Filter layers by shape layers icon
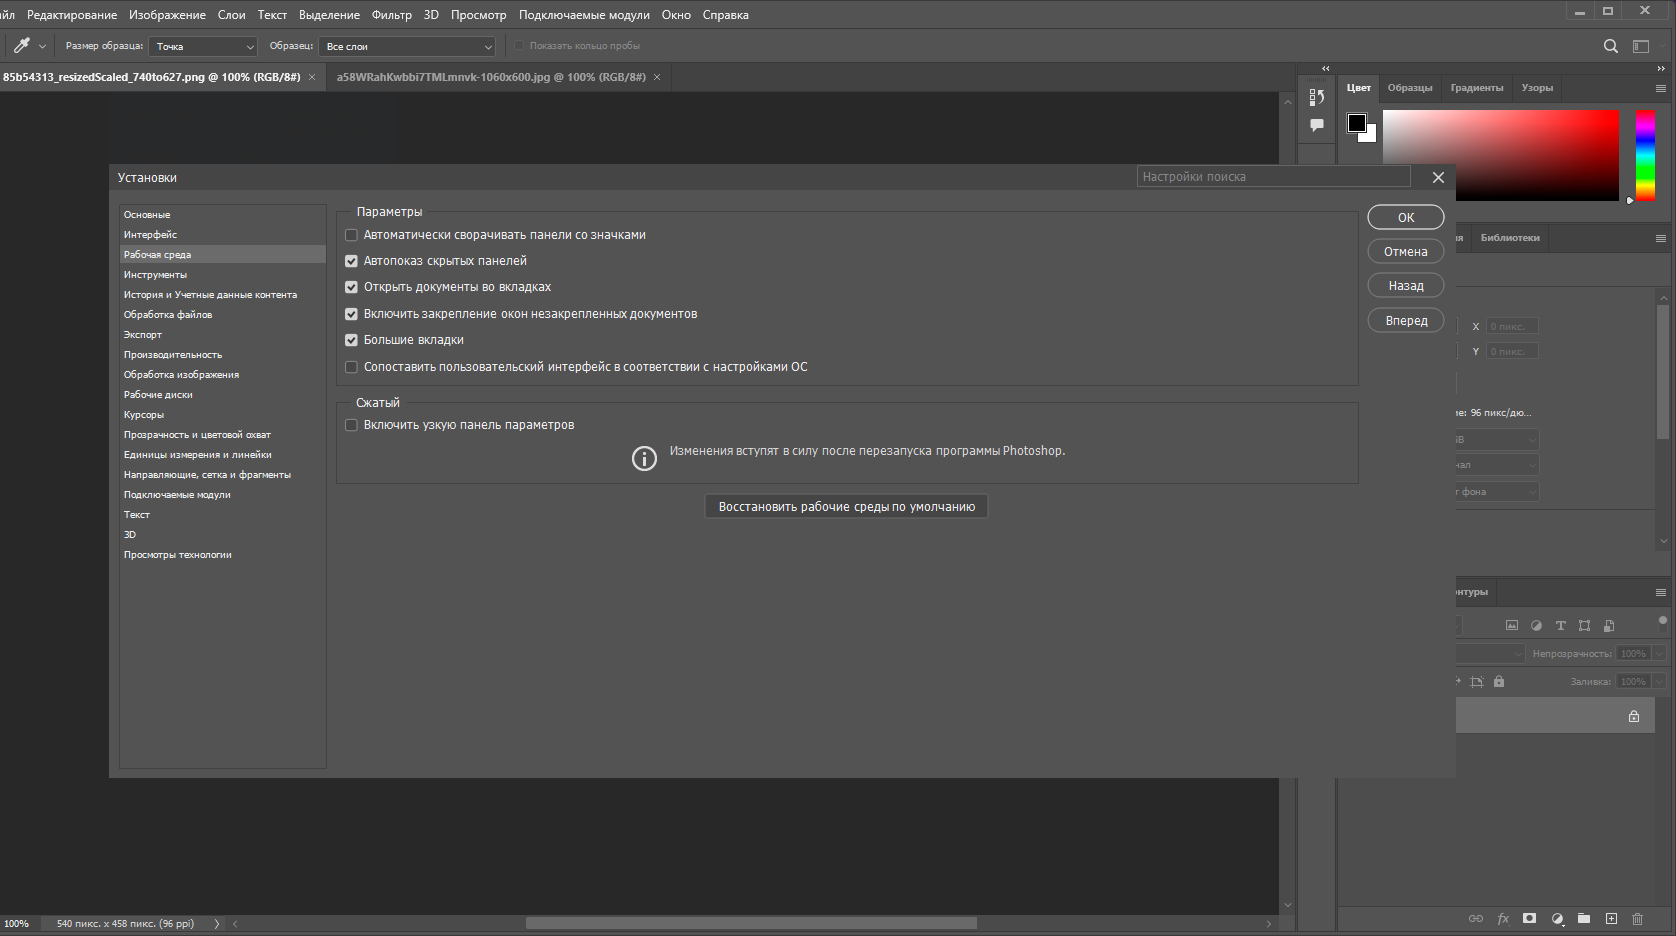 [x=1584, y=626]
